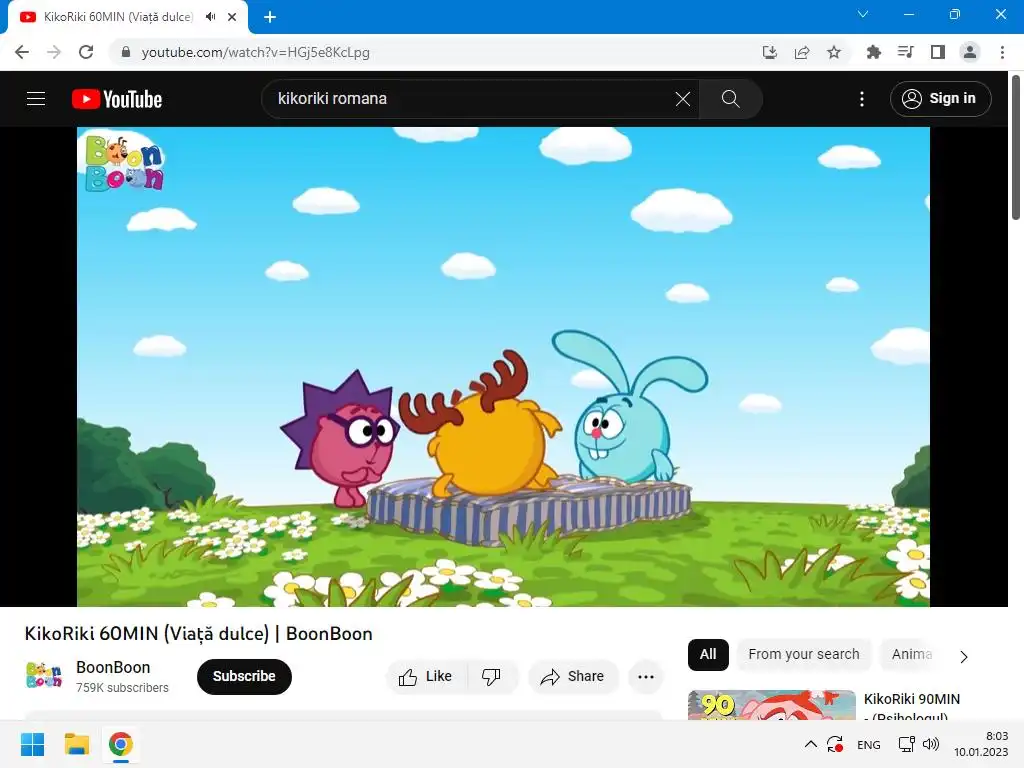Select the Anima chip

(x=912, y=654)
